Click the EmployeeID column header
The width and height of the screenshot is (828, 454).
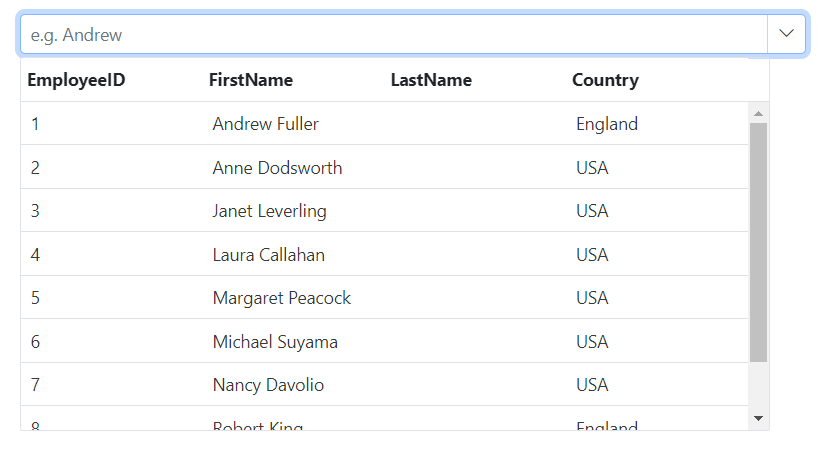[76, 80]
